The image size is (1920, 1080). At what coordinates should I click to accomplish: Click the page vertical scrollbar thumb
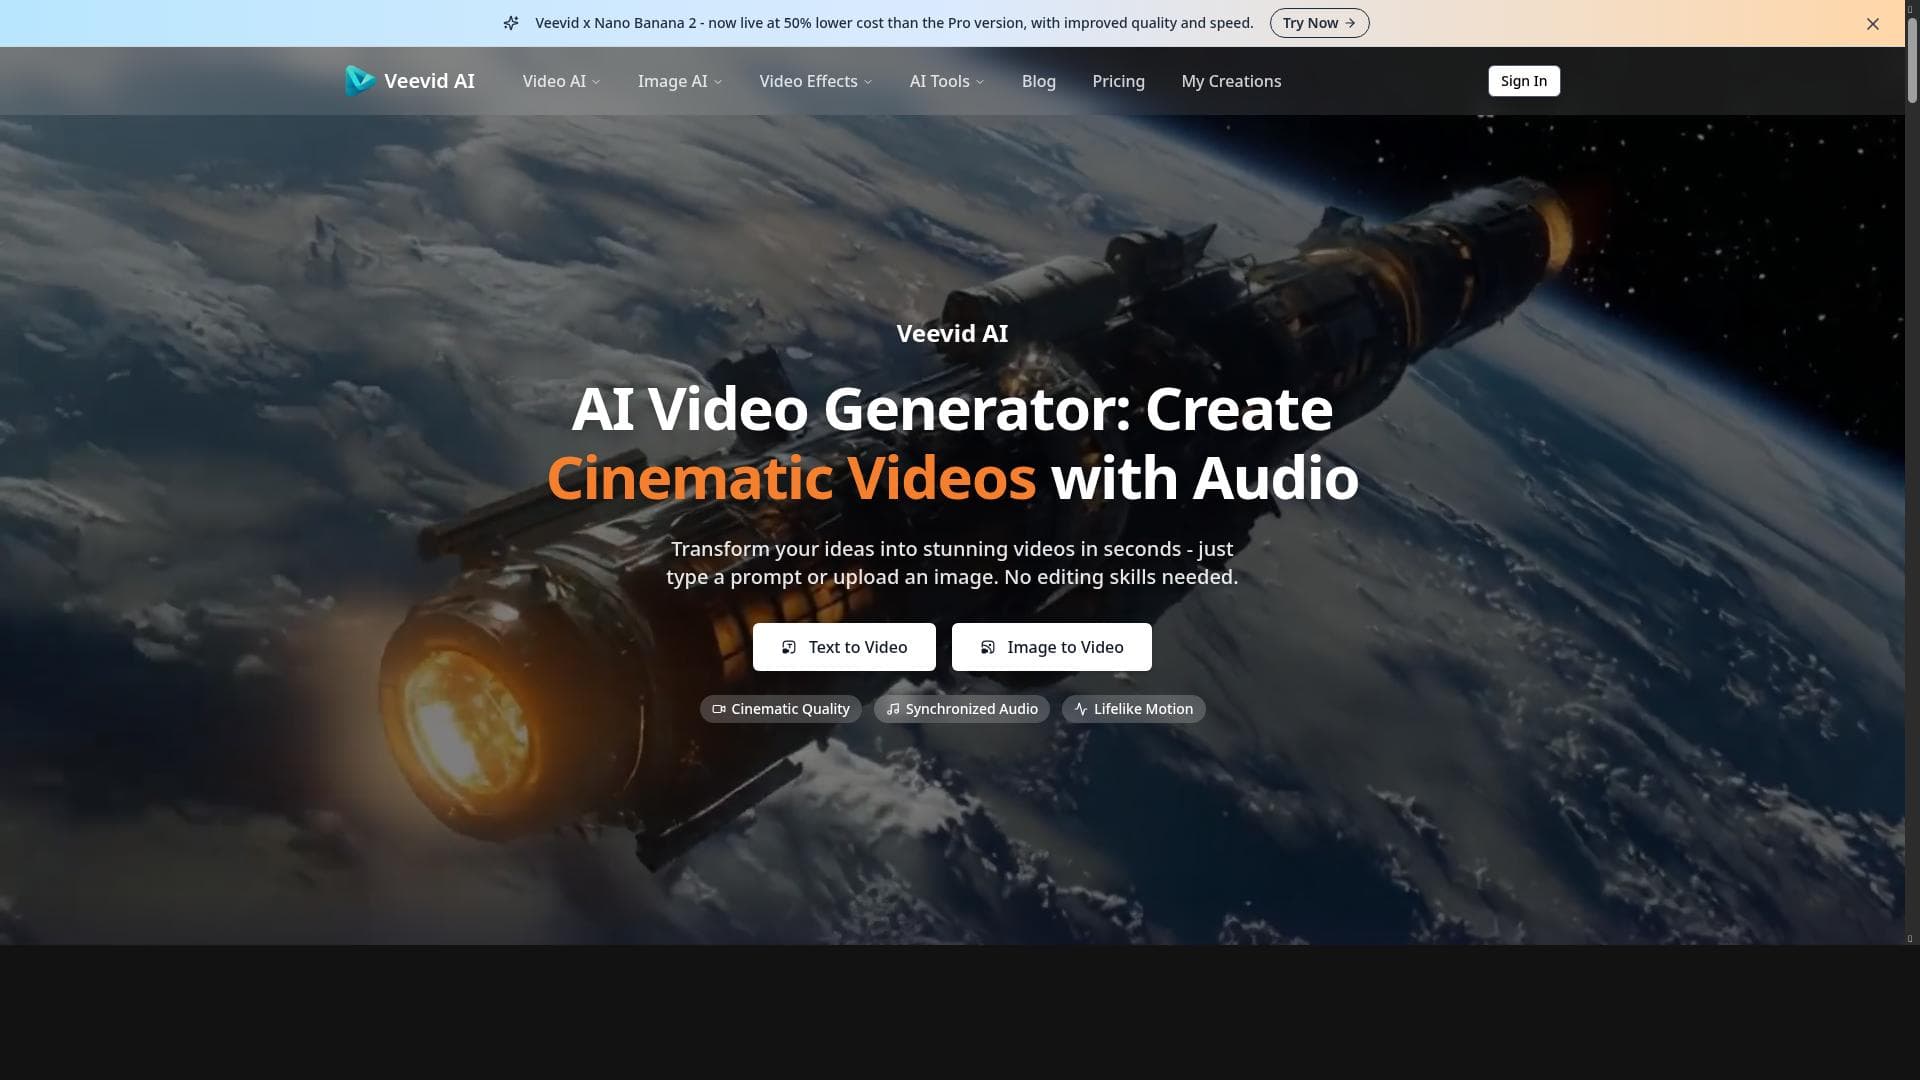[1911, 60]
